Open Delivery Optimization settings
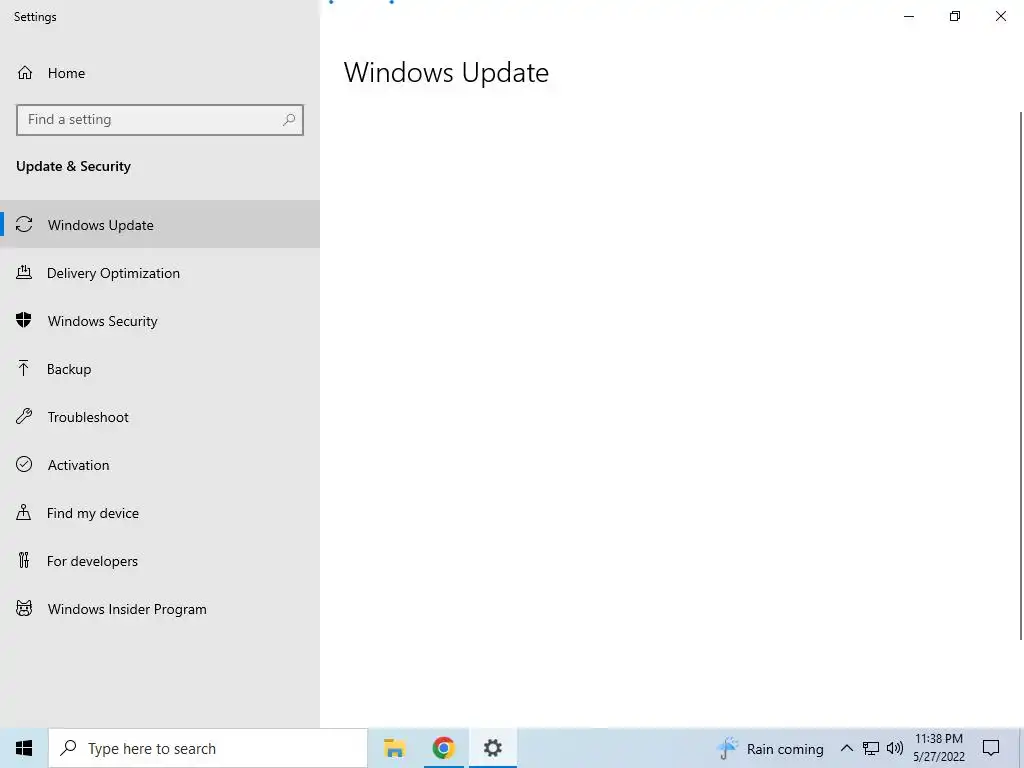Viewport: 1024px width, 768px height. 160,273
